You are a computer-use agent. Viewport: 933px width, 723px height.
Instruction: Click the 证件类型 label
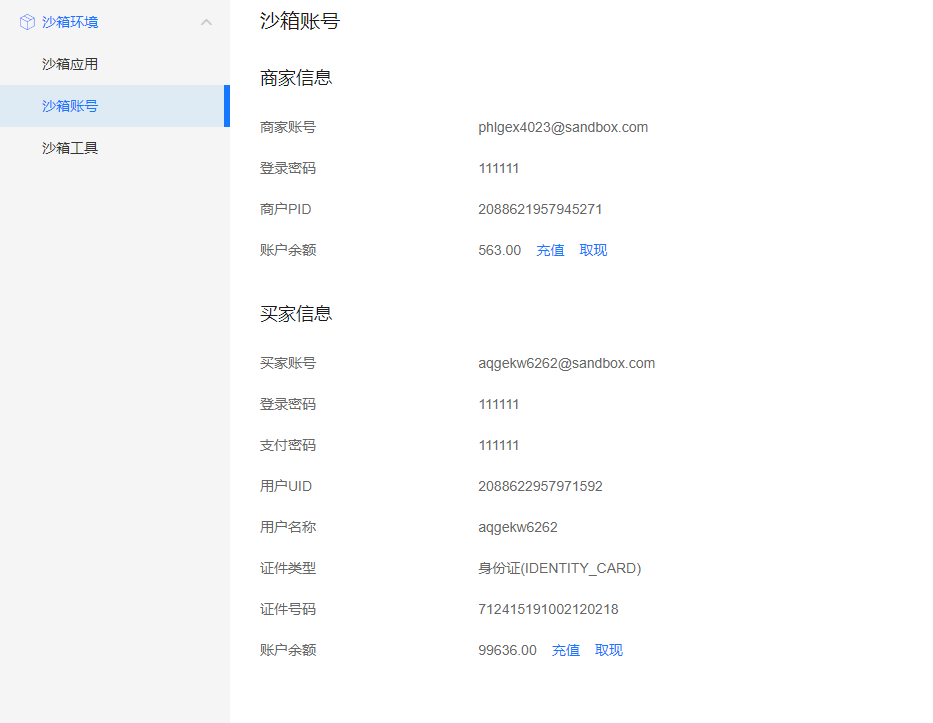click(288, 568)
